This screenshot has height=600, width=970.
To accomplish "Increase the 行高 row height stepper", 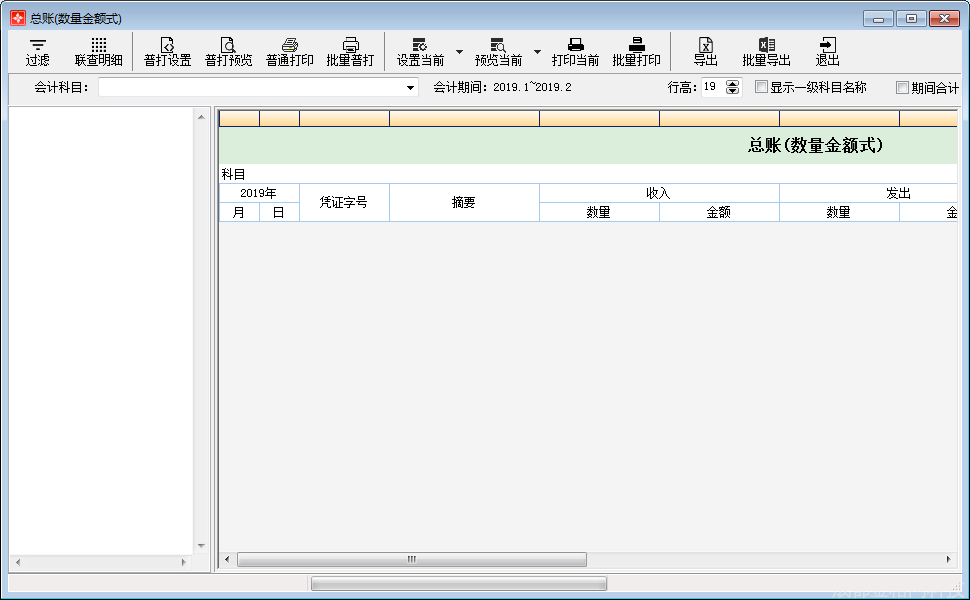I will coord(733,84).
